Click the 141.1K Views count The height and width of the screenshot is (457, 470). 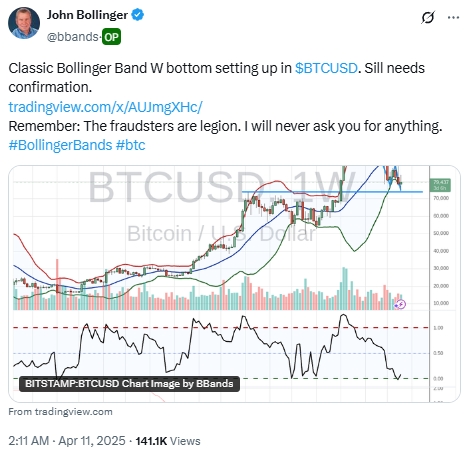[168, 441]
